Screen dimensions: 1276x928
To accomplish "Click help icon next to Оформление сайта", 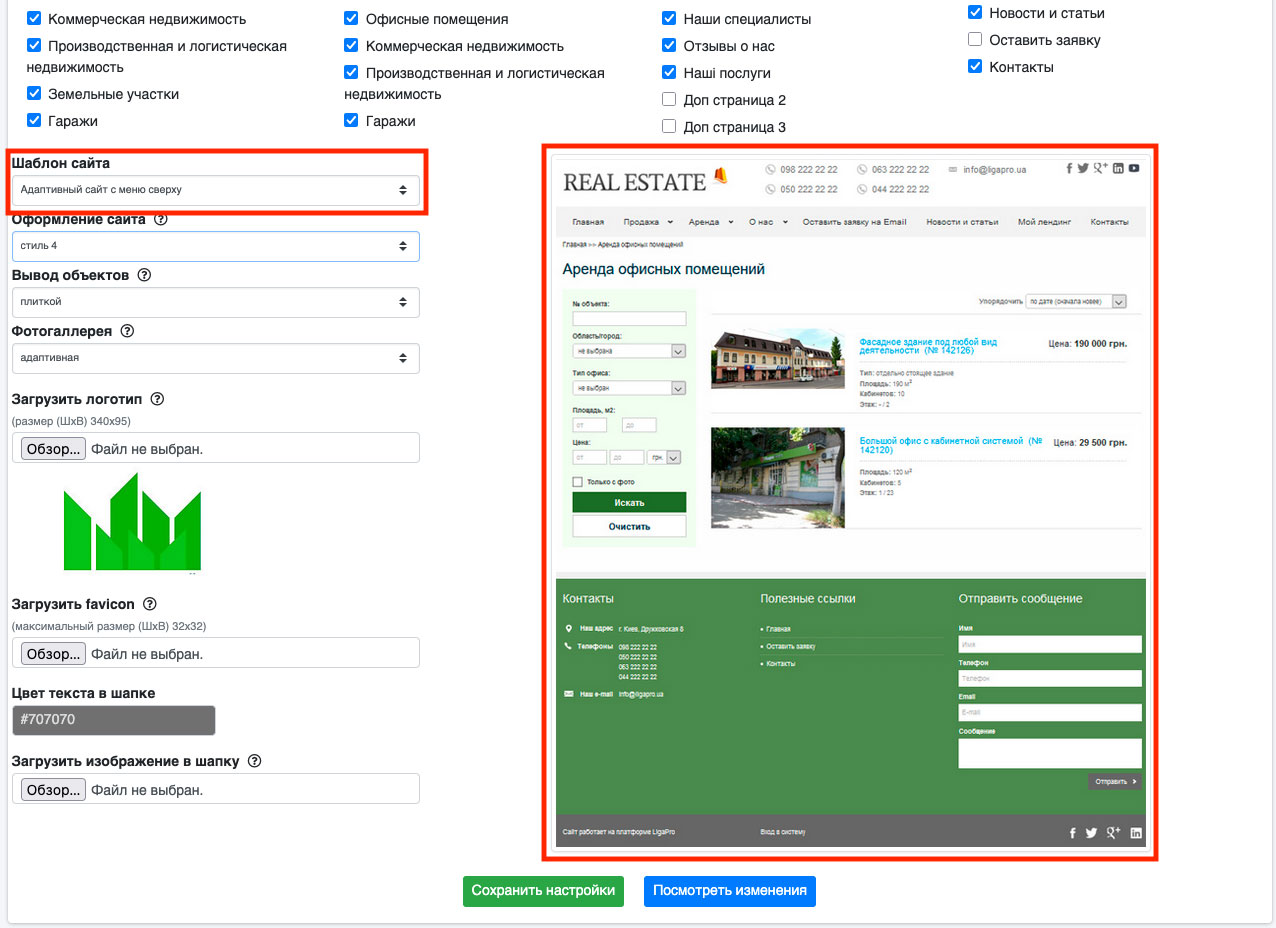I will coord(161,219).
